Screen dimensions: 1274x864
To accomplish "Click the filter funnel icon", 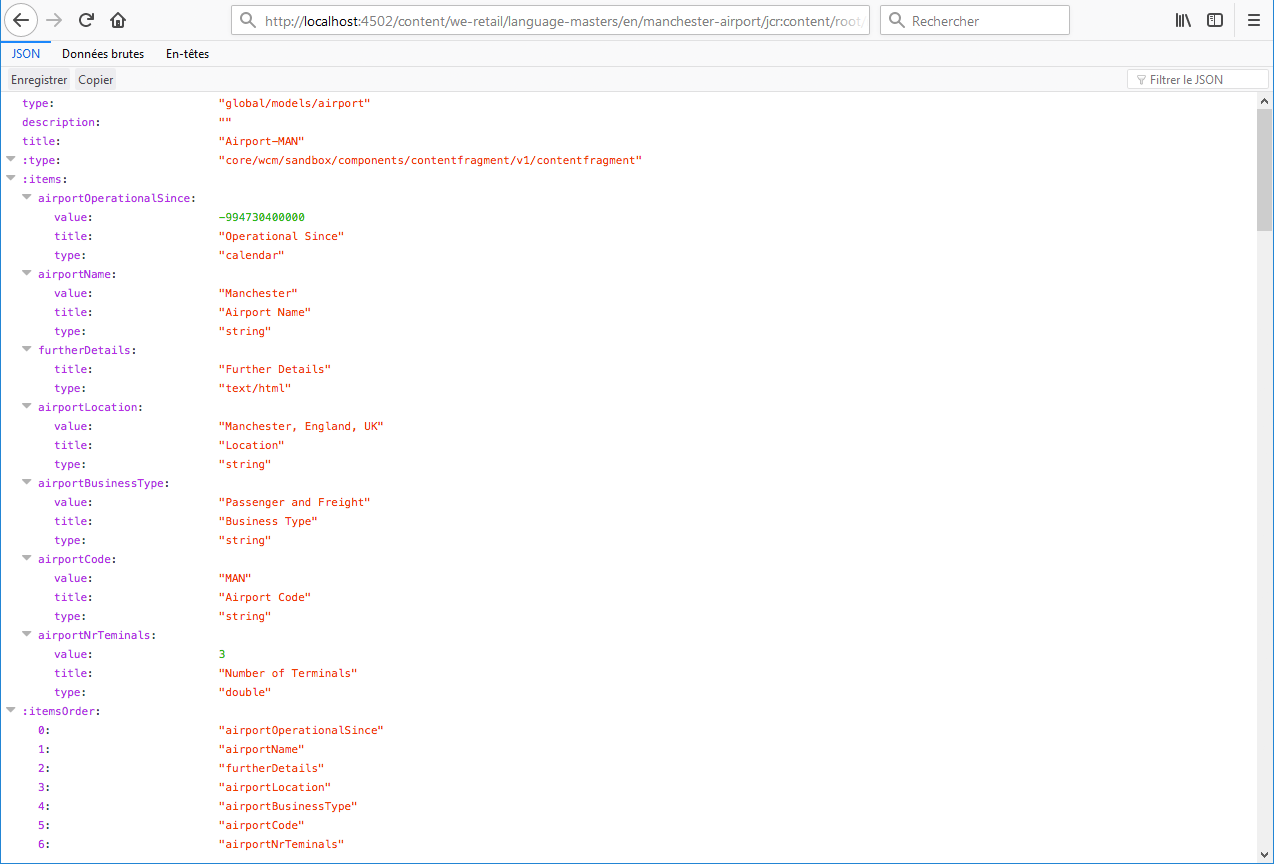I will click(1141, 80).
